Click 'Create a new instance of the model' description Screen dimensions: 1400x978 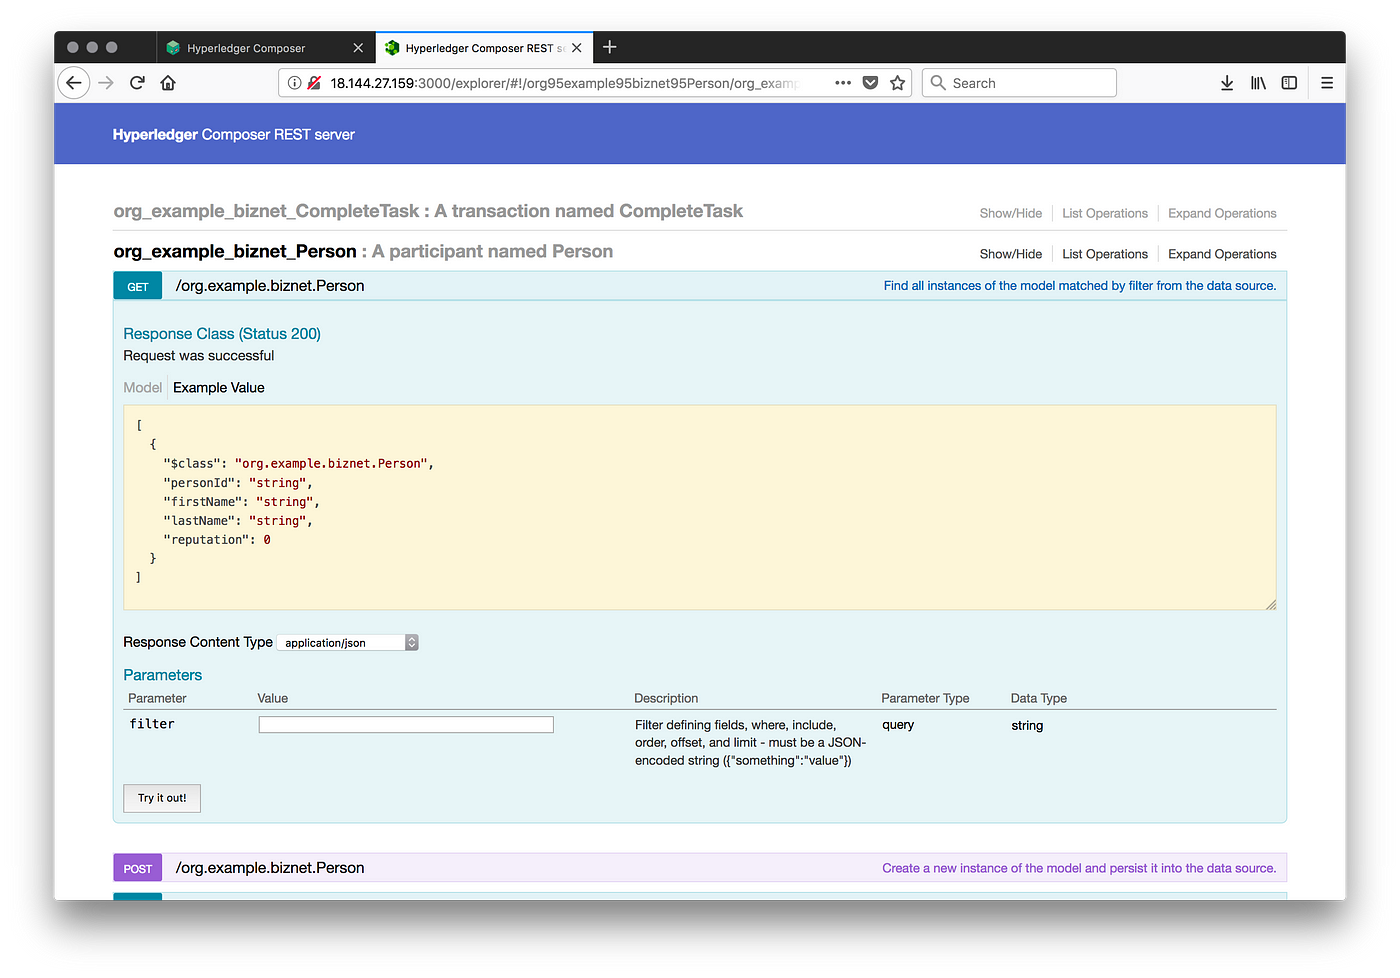(x=1079, y=868)
